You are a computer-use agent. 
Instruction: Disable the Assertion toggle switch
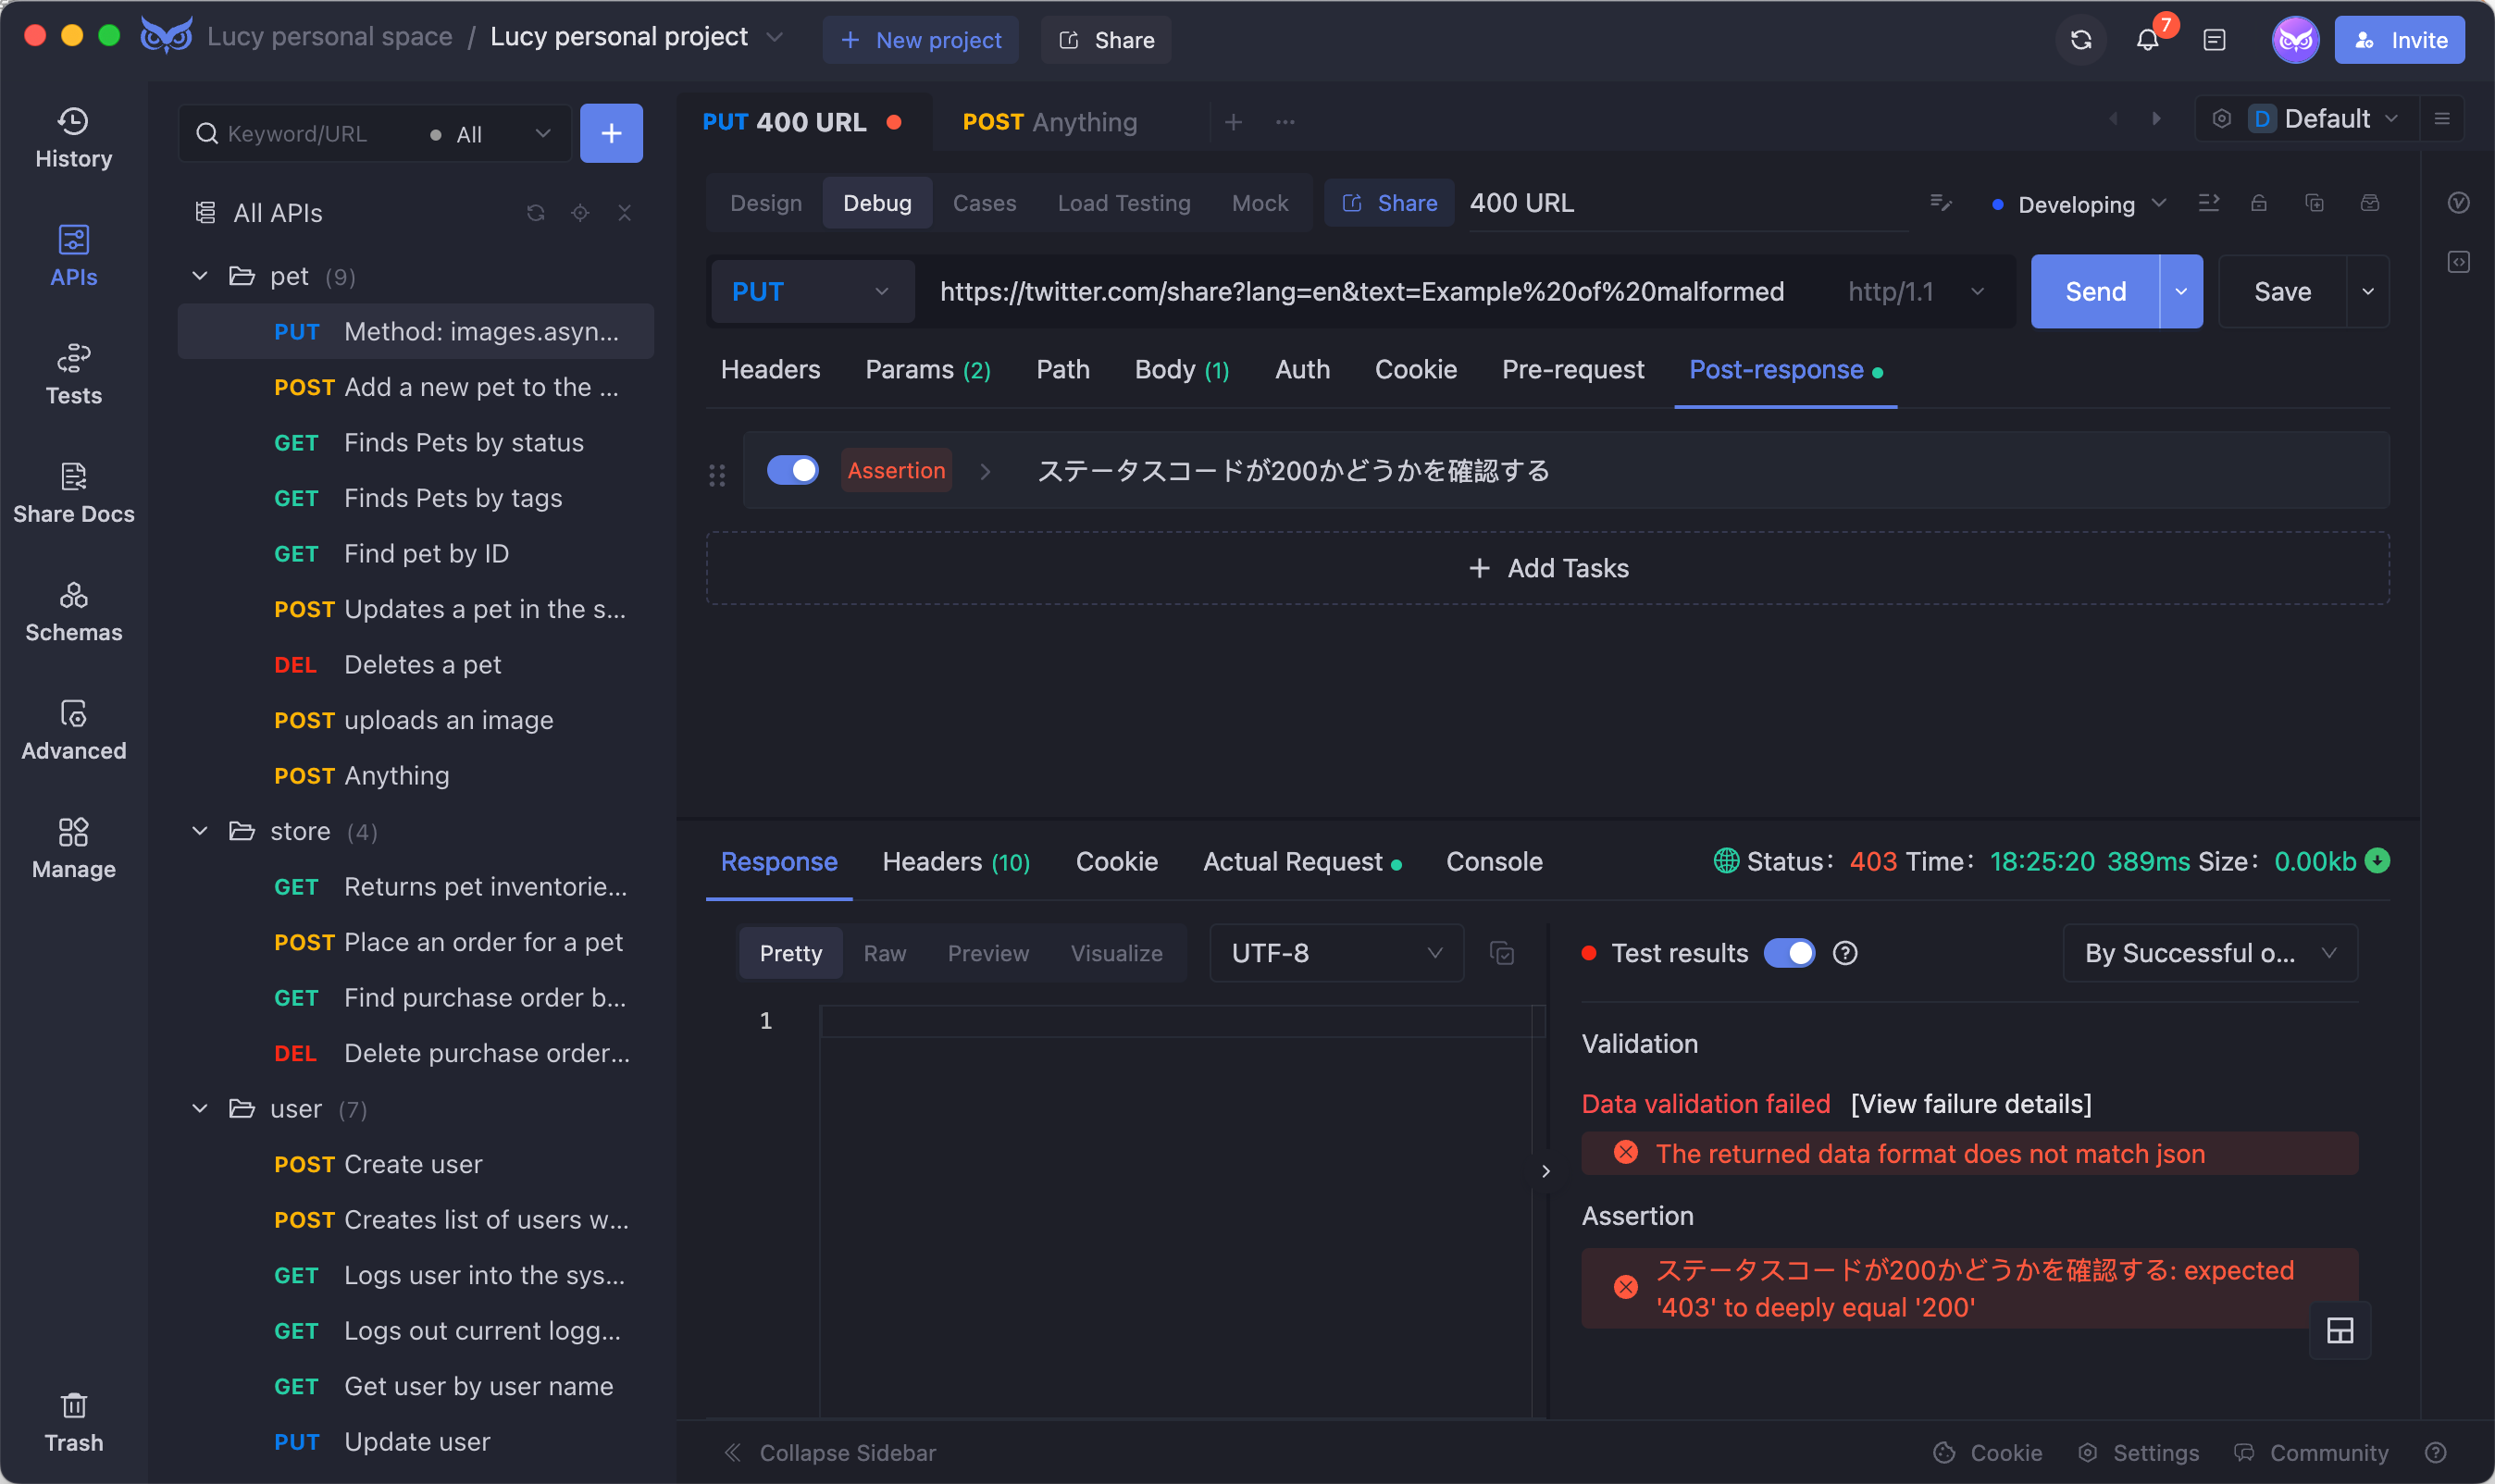pos(792,470)
